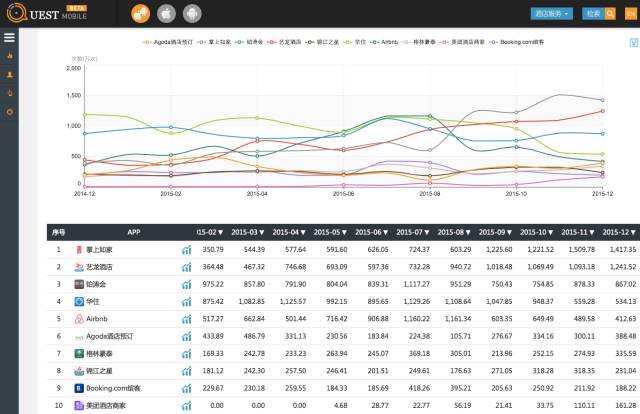Toggle 锦江之星 series in chart legend
Viewport: 640px width, 414px height.
coord(322,42)
